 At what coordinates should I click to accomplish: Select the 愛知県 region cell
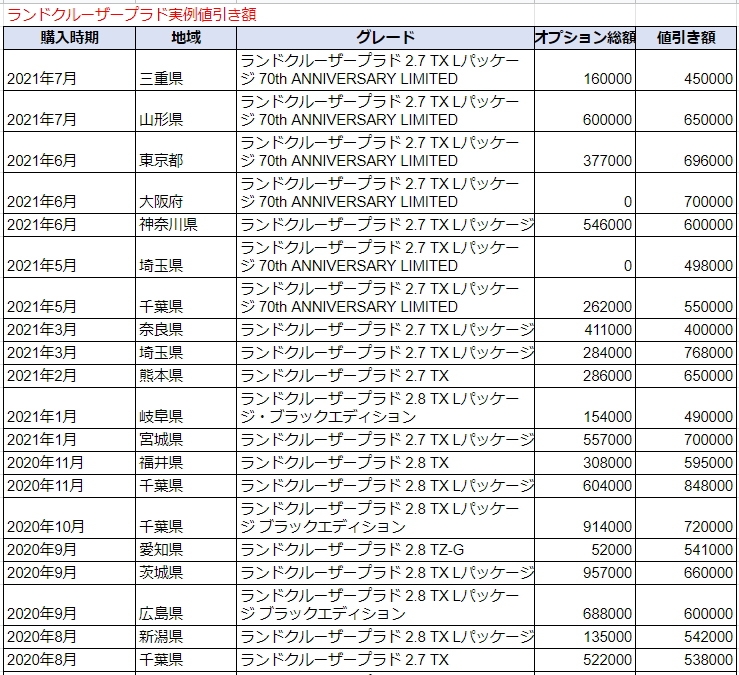(186, 550)
